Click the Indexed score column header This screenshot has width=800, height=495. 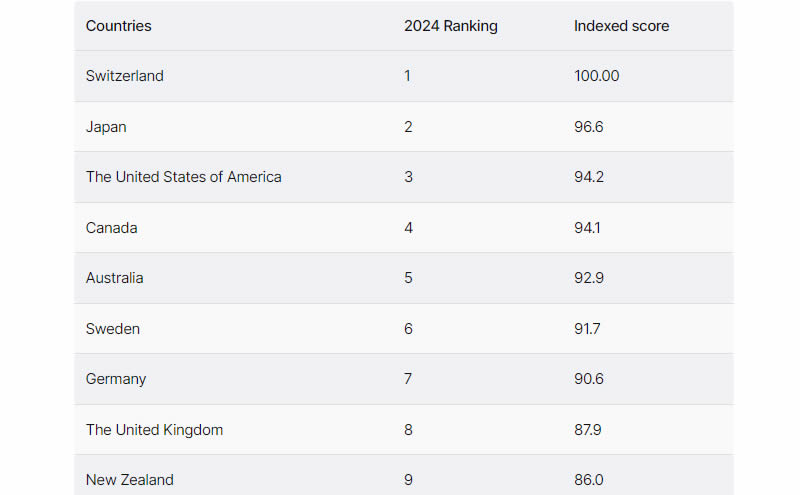[x=621, y=26]
